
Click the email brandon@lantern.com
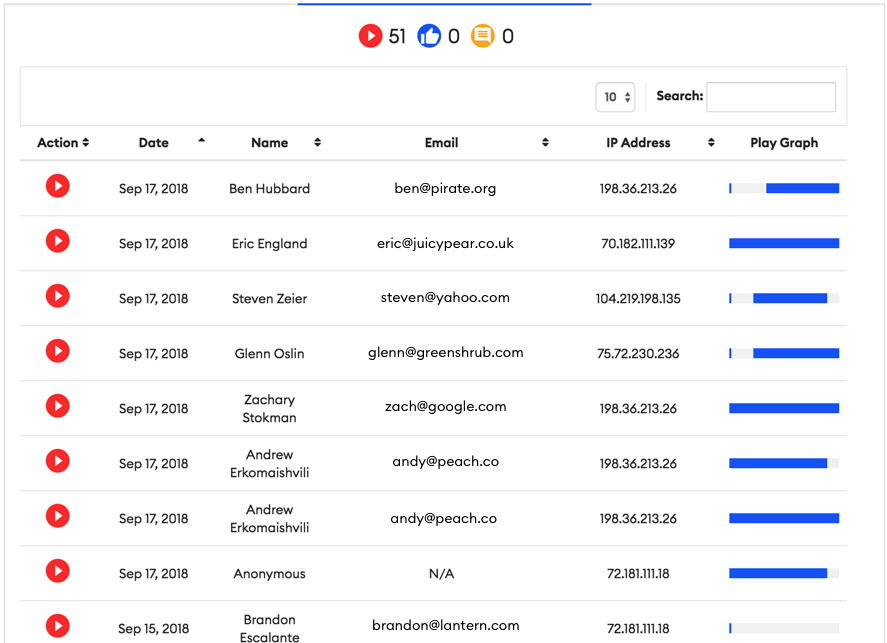pyautogui.click(x=445, y=625)
